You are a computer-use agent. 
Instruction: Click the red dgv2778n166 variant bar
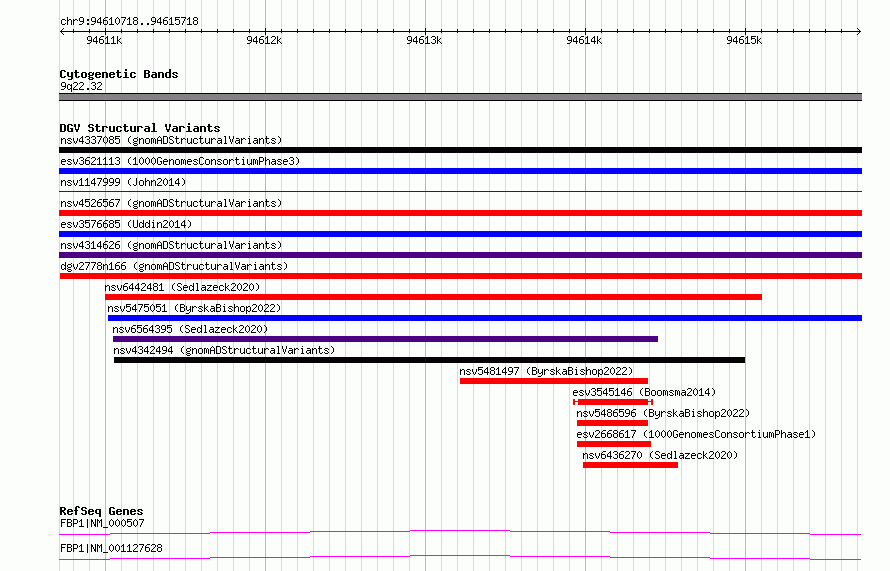pos(460,276)
